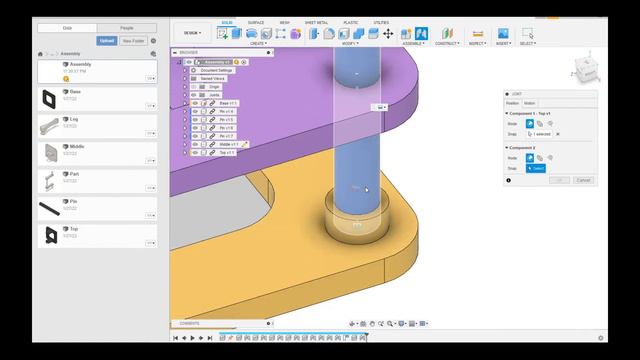This screenshot has width=640, height=360.
Task: Click the Upload button
Action: tap(107, 41)
